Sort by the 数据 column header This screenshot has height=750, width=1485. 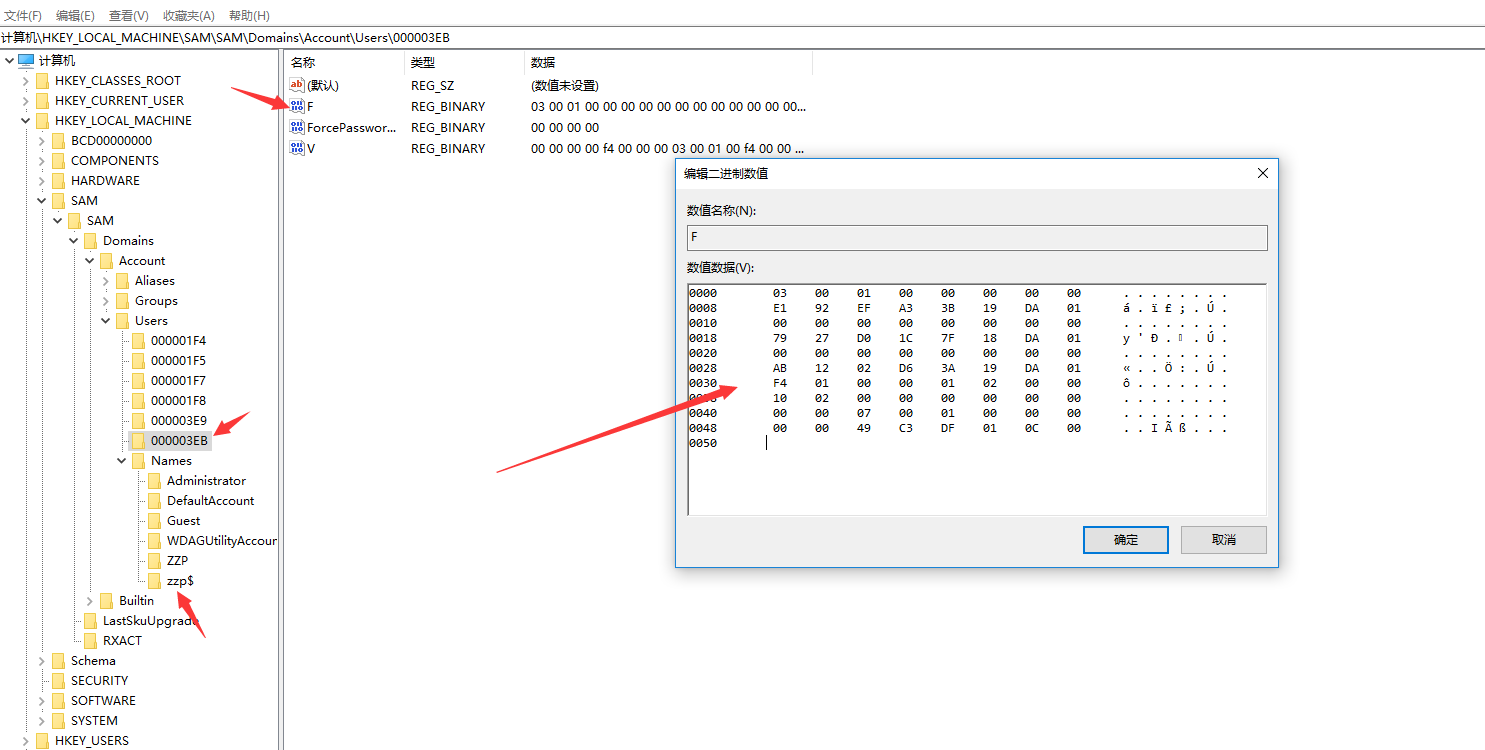coord(668,63)
